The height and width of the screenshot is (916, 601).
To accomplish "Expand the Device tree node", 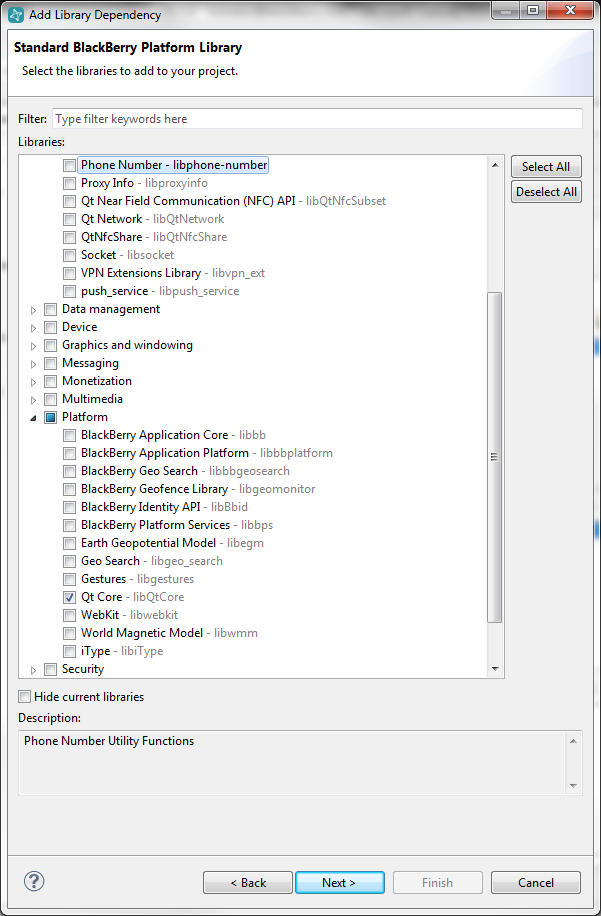I will (33, 328).
